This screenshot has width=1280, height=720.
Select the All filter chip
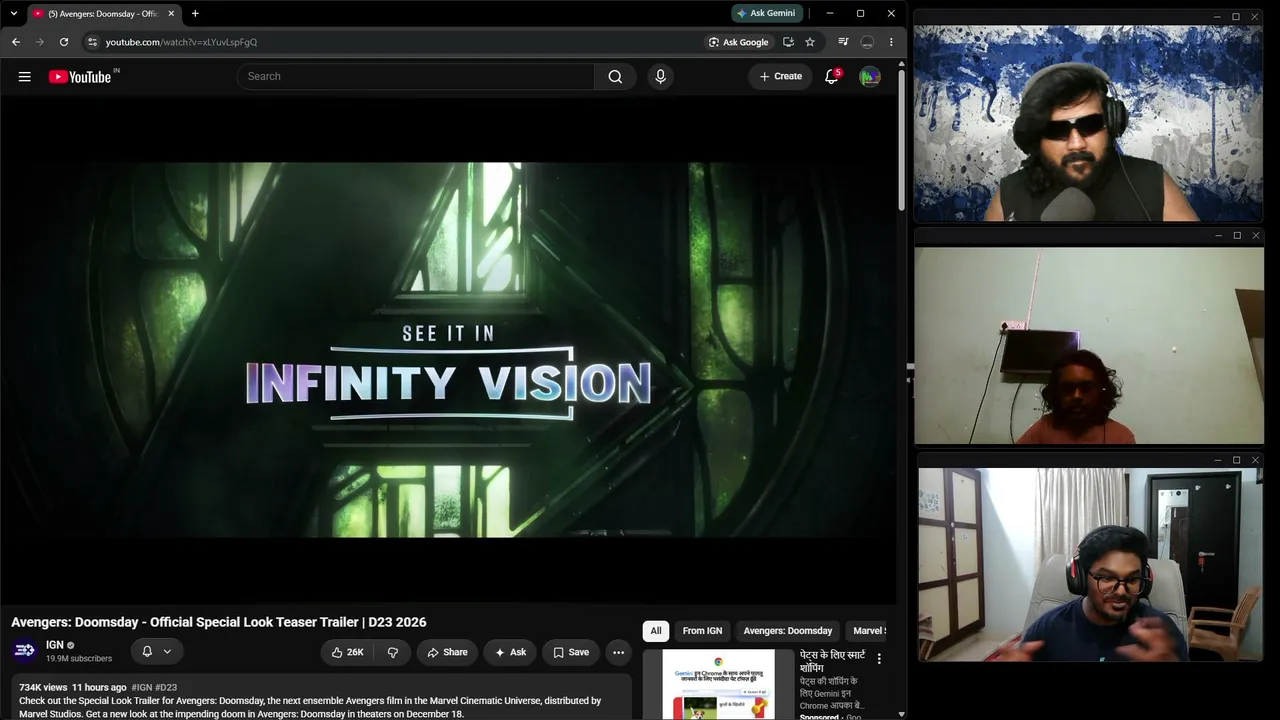pos(656,631)
